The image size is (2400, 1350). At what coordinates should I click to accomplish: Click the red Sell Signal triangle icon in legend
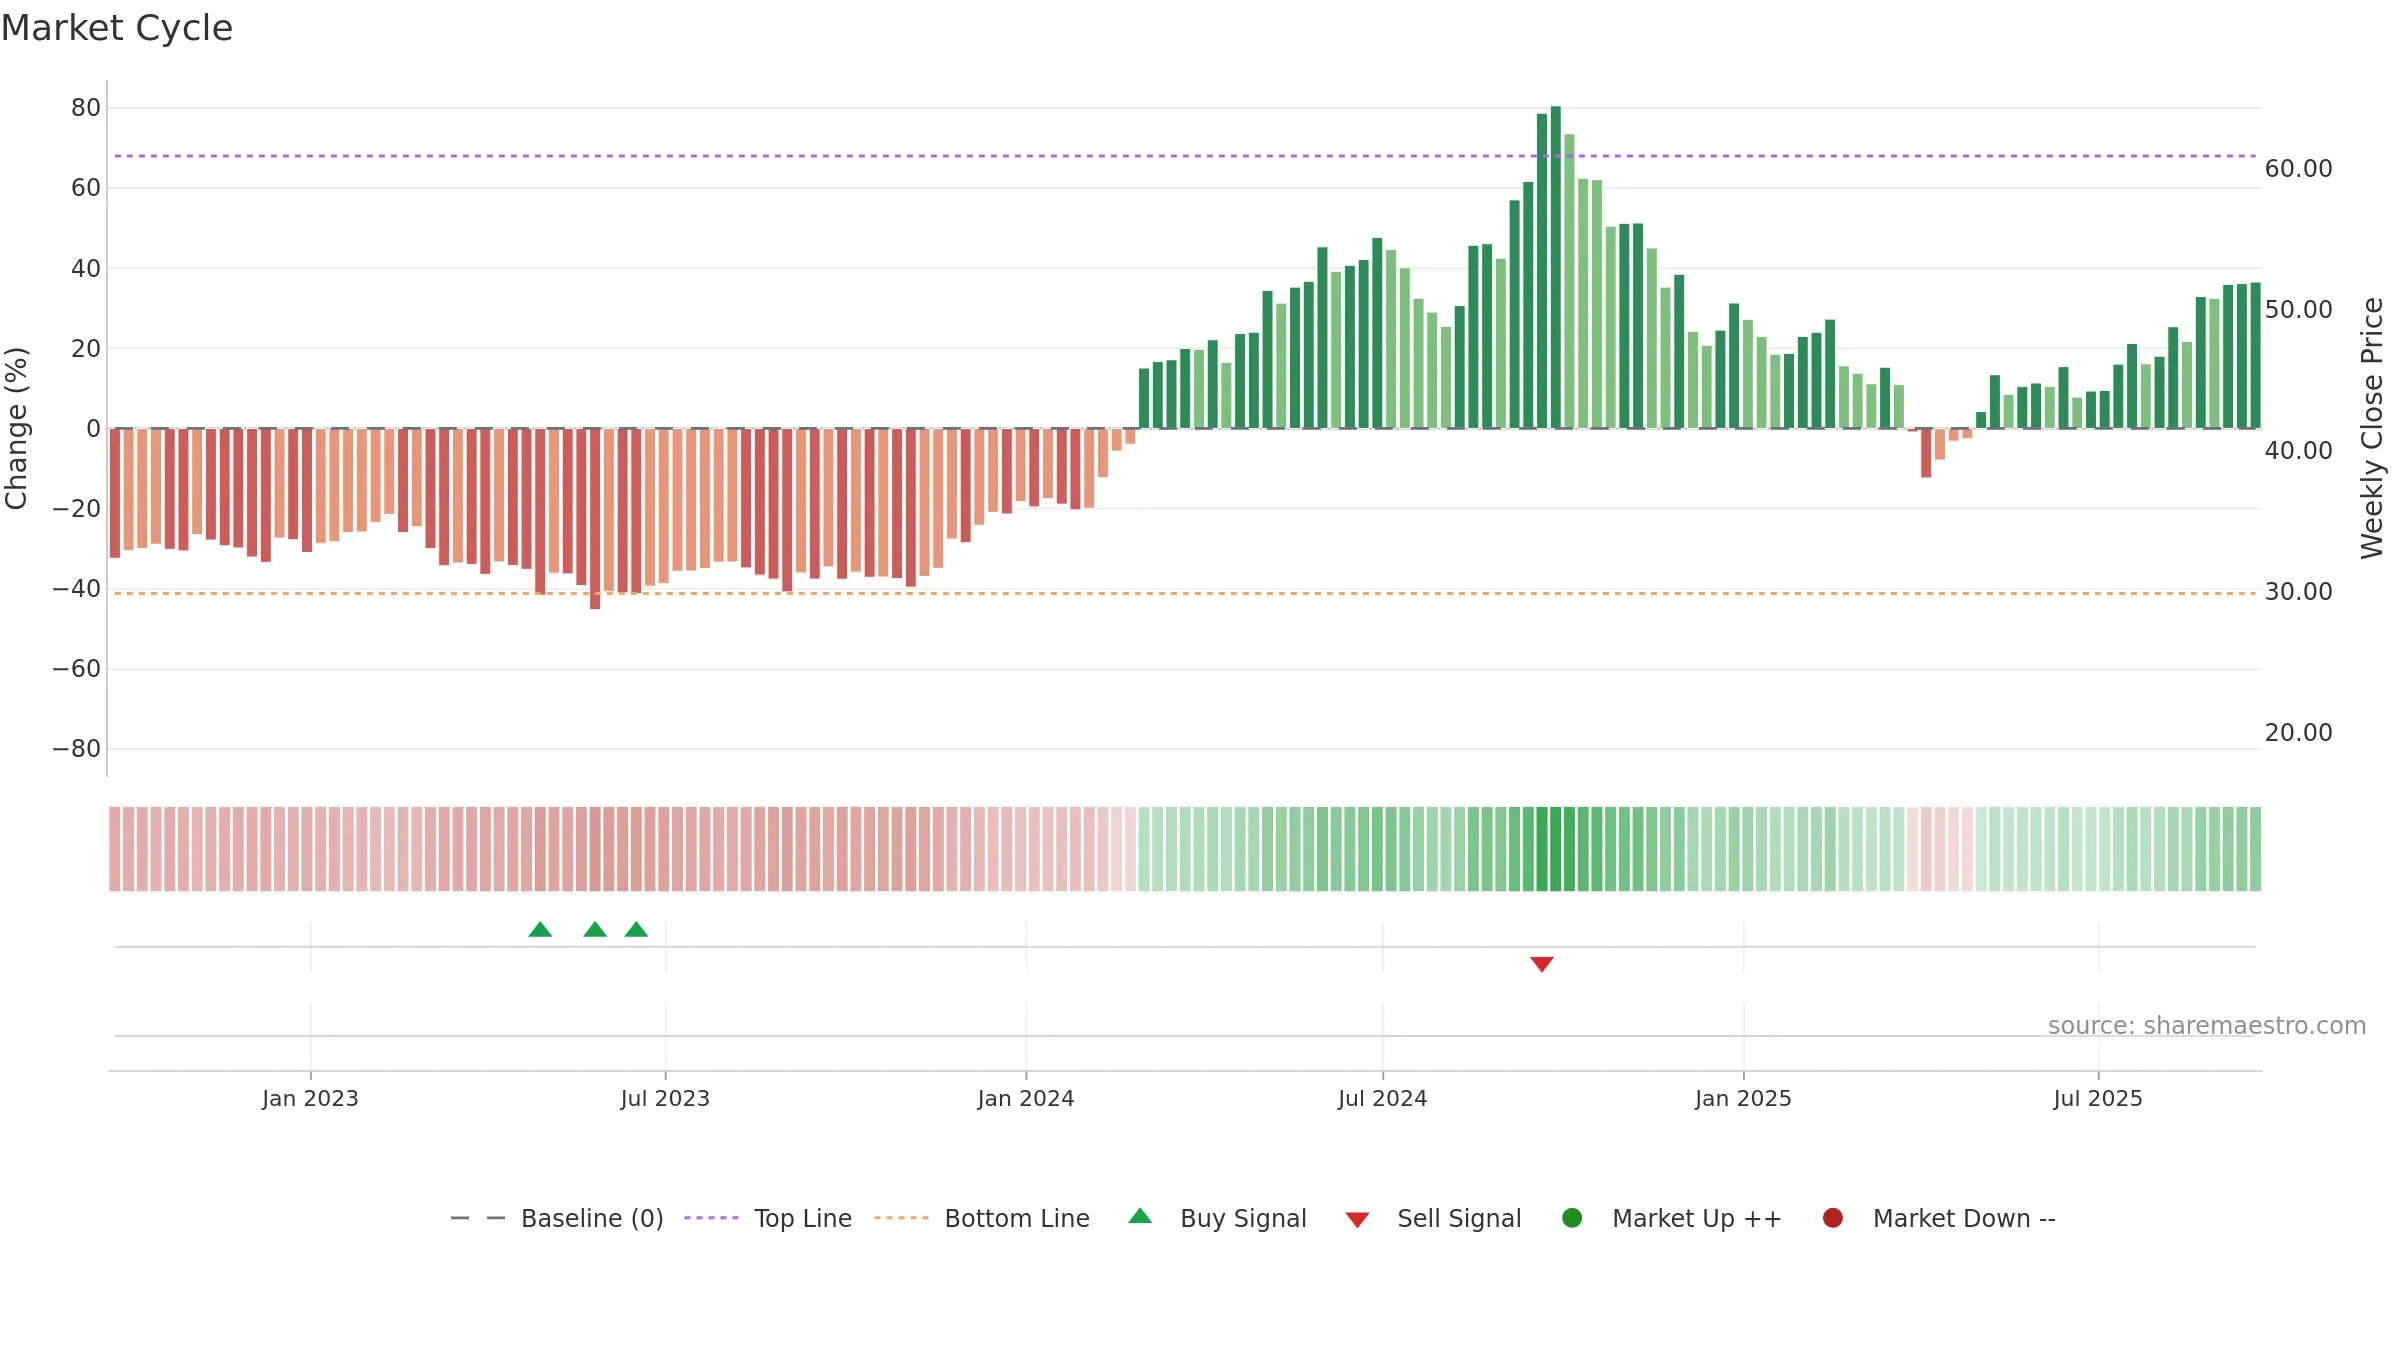click(x=1357, y=1220)
